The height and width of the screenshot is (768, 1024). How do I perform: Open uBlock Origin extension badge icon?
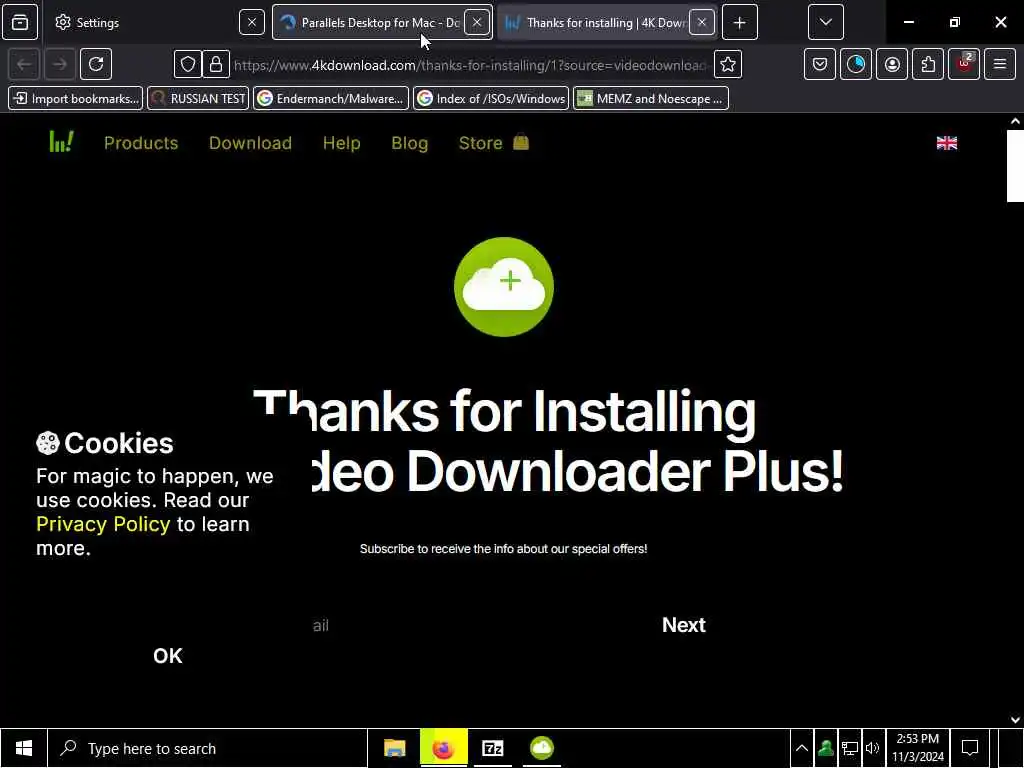[x=964, y=65]
